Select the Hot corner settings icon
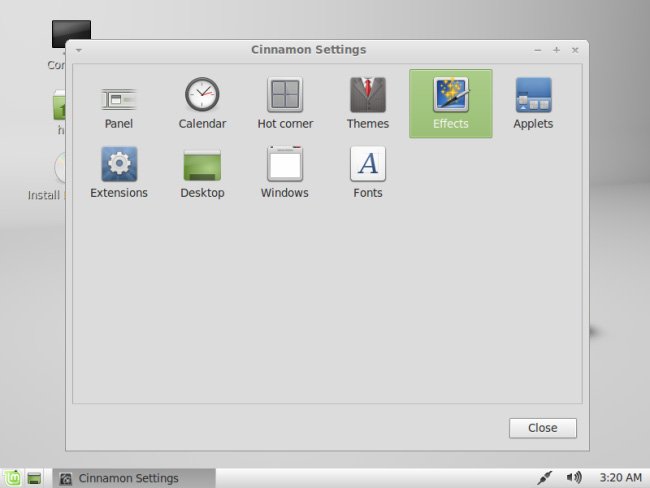This screenshot has height=488, width=650. coord(285,95)
